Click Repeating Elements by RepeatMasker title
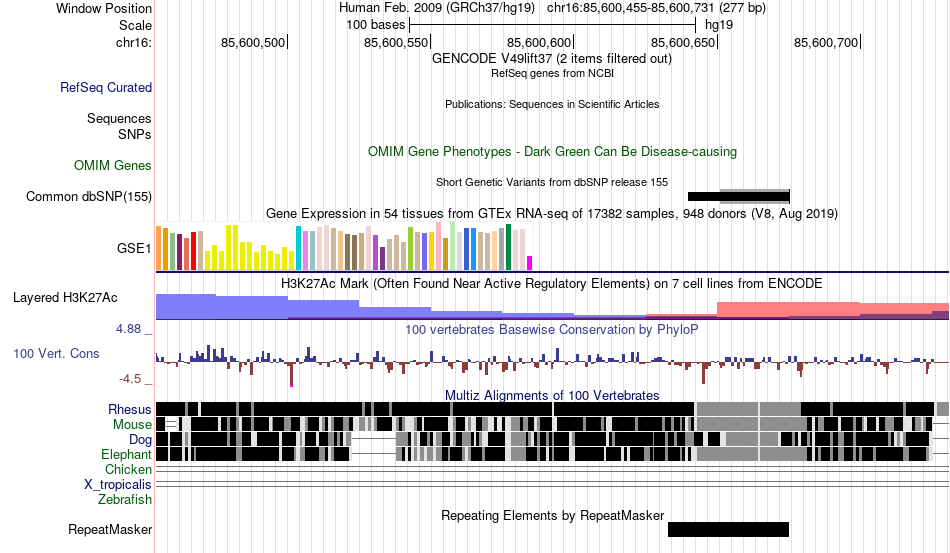This screenshot has width=950, height=553. [x=553, y=515]
